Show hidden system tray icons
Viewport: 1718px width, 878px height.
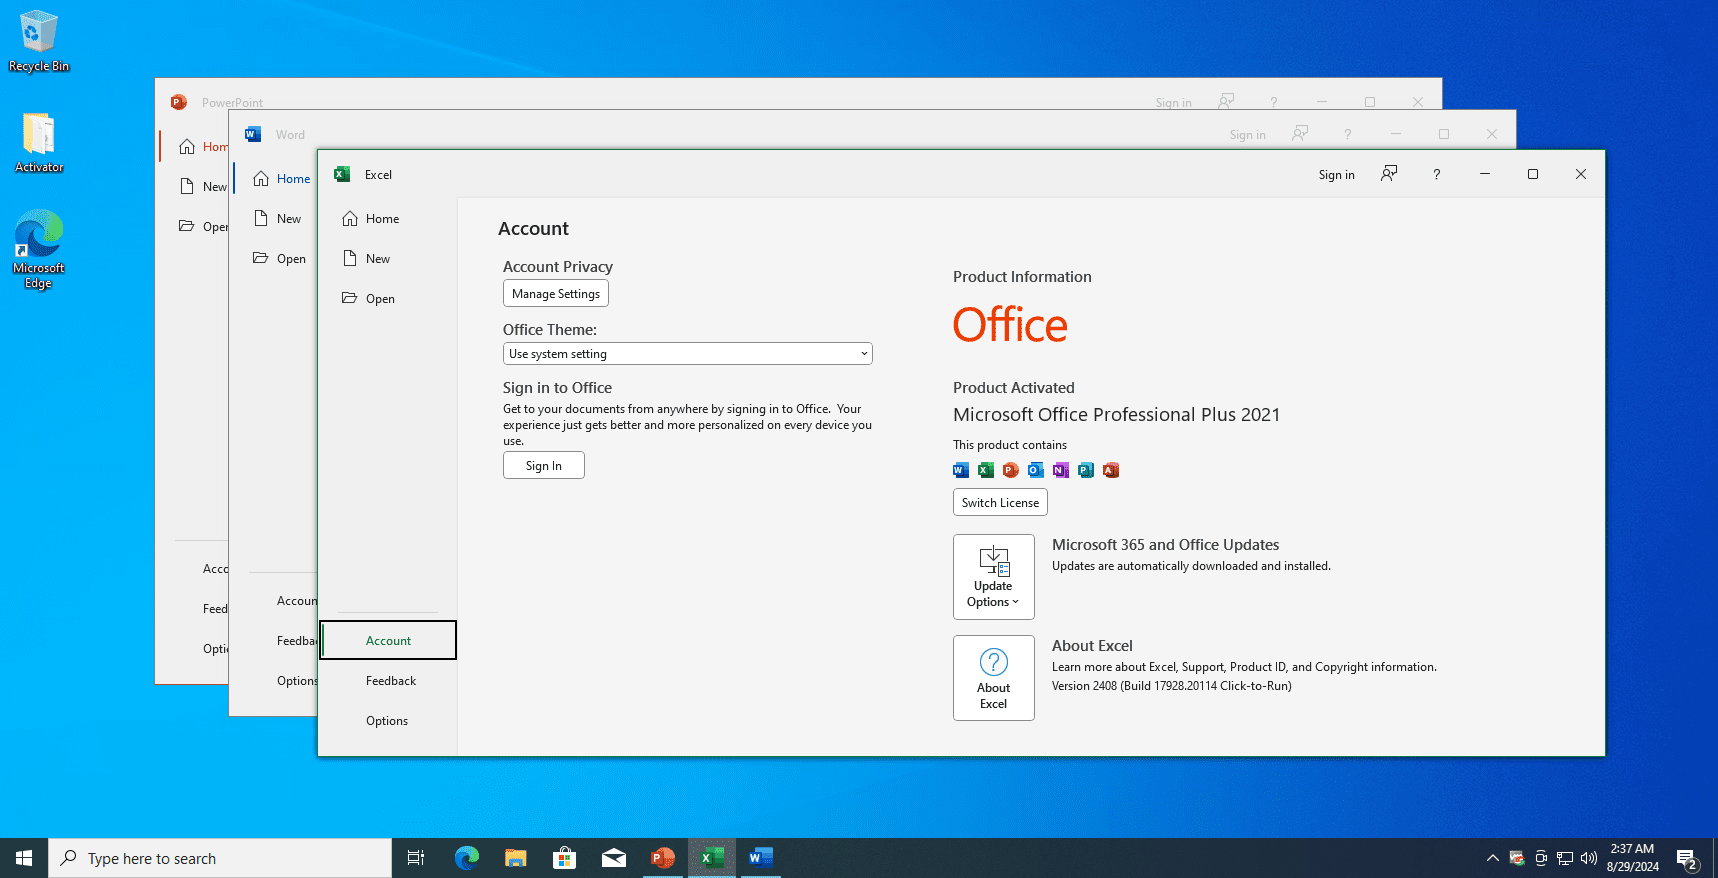pyautogui.click(x=1493, y=858)
